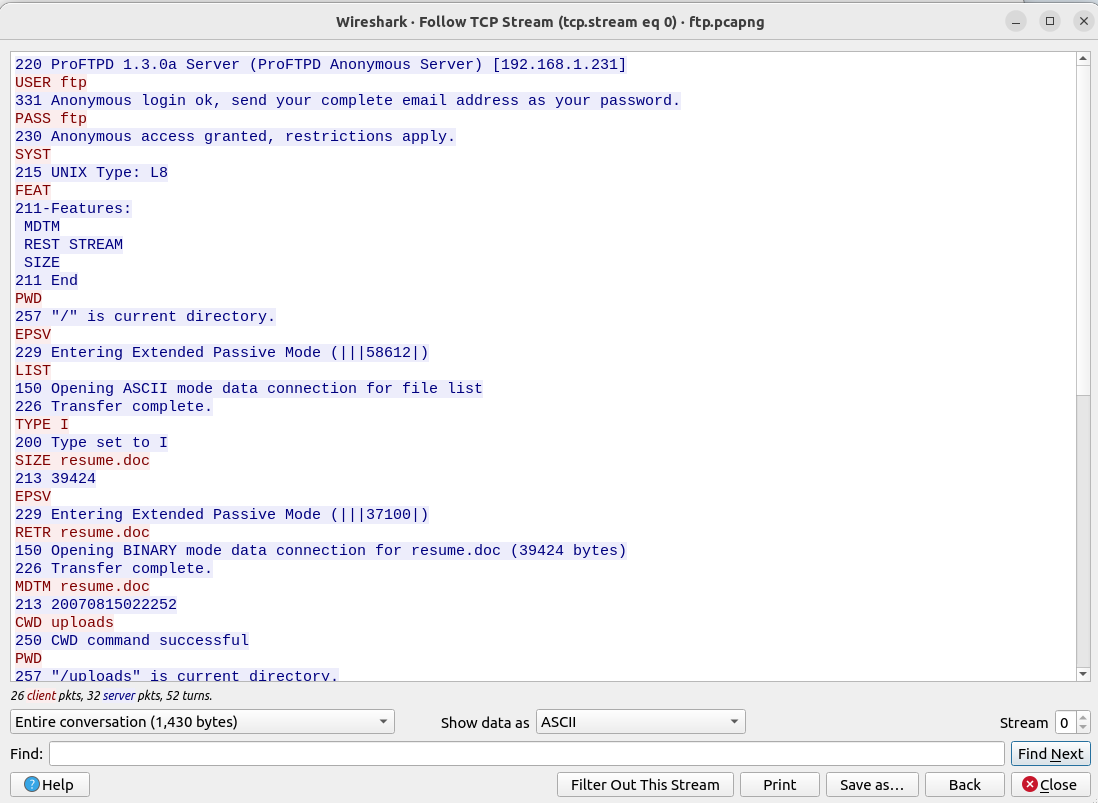Click the scrollbar down arrow
Viewport: 1098px width, 803px height.
(1083, 673)
